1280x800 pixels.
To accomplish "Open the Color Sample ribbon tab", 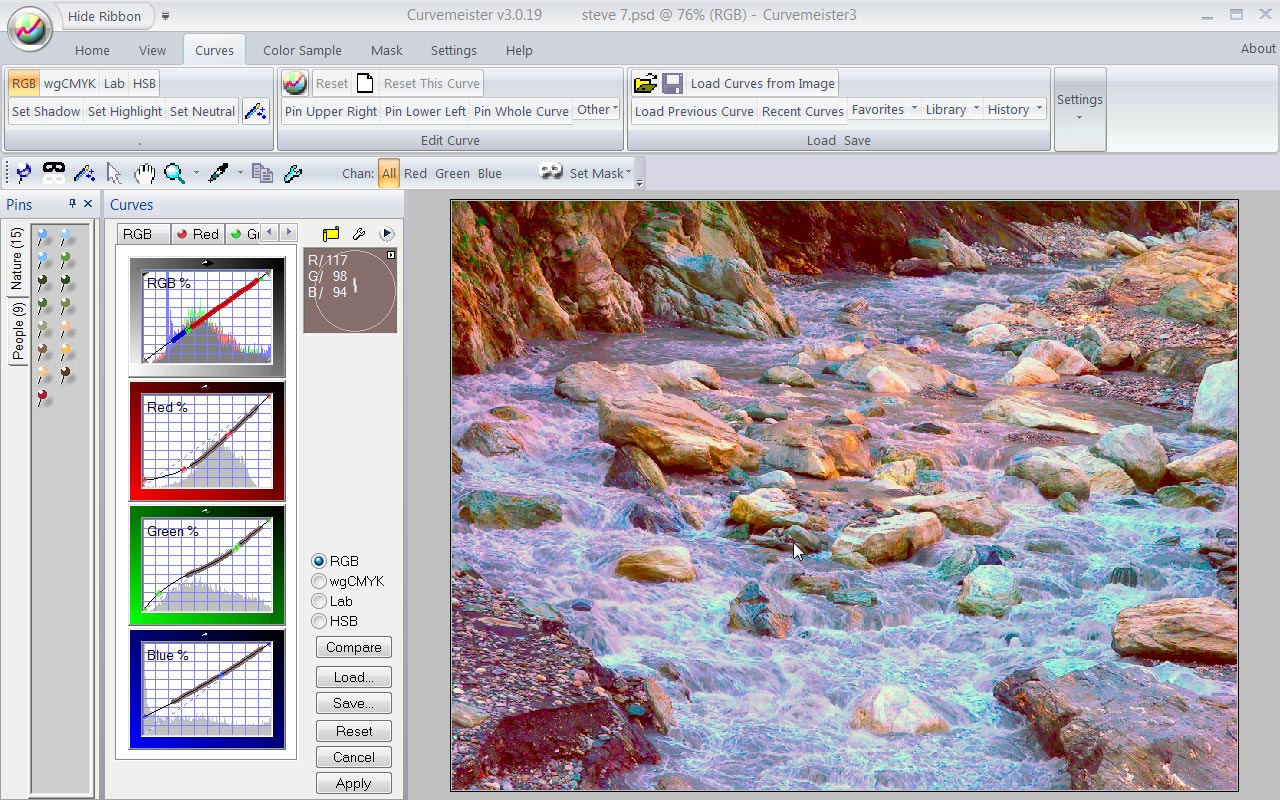I will click(x=302, y=50).
